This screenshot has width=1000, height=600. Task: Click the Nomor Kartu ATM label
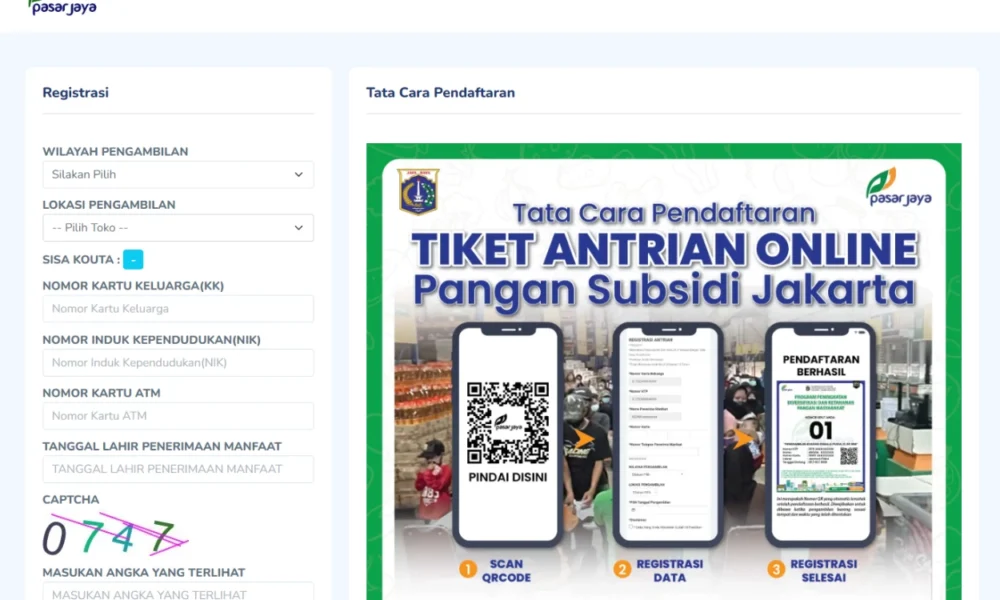pos(101,393)
